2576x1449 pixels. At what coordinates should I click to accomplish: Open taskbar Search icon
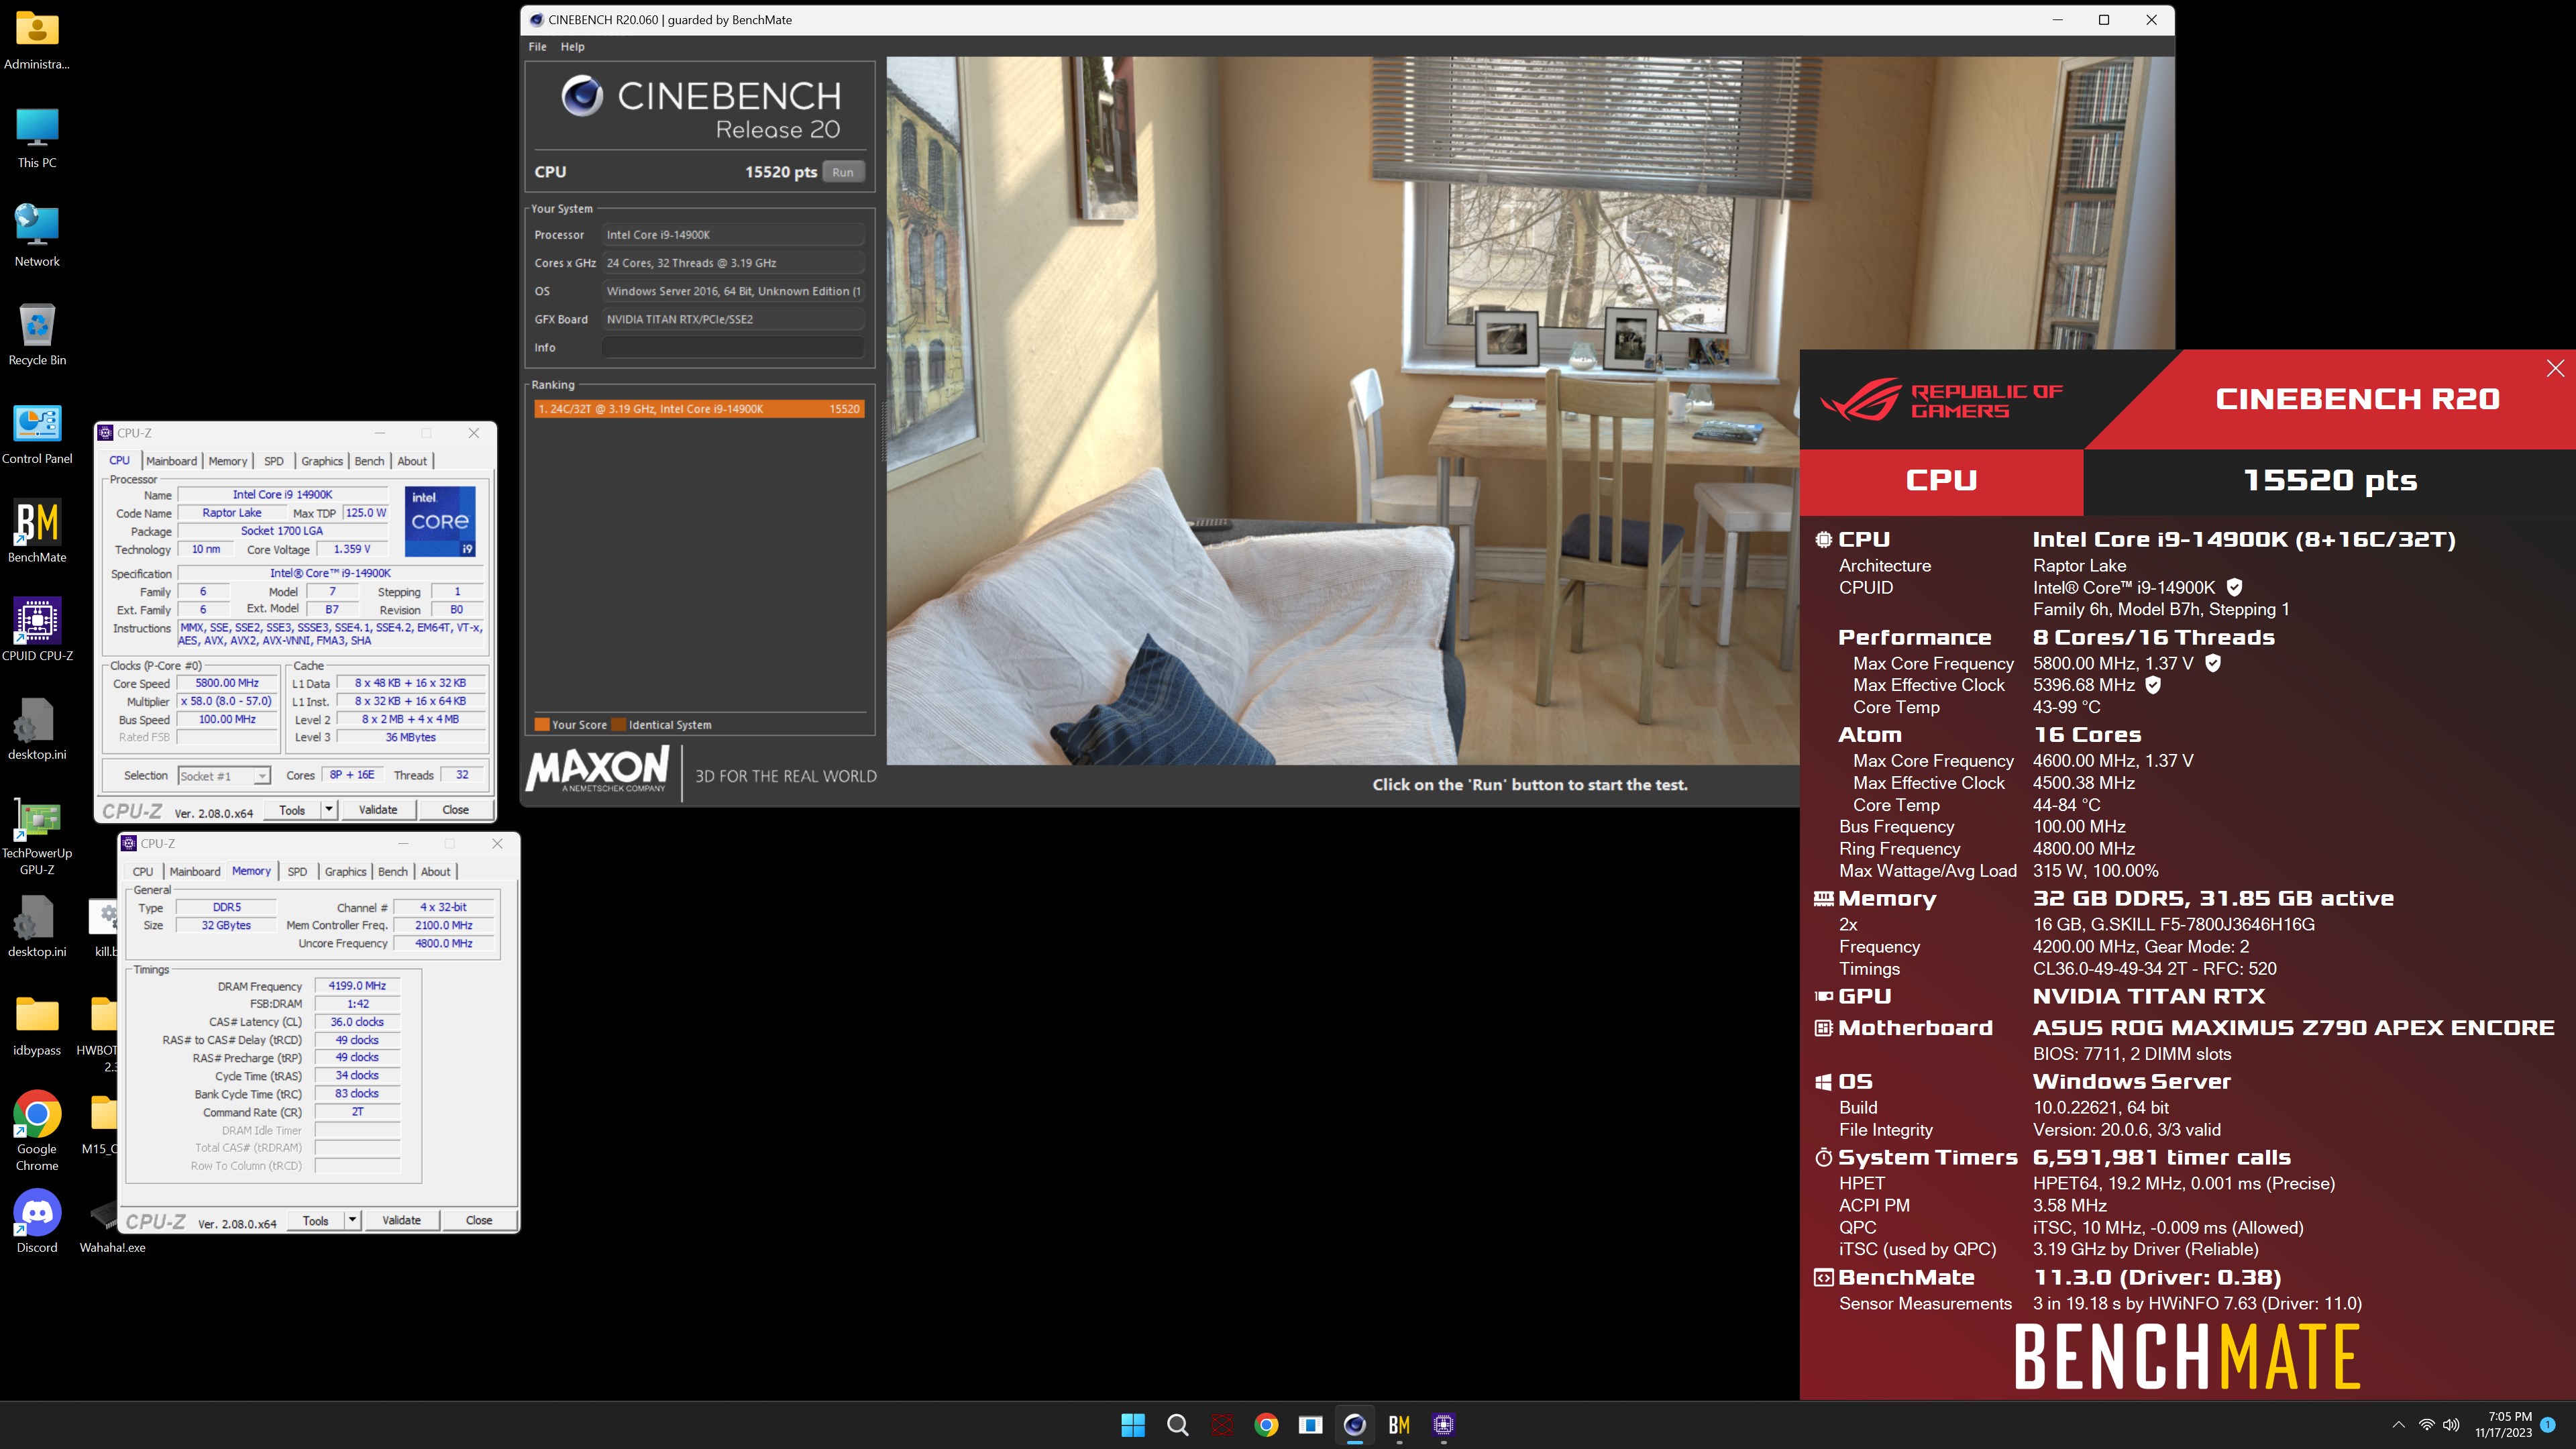coord(1178,1425)
